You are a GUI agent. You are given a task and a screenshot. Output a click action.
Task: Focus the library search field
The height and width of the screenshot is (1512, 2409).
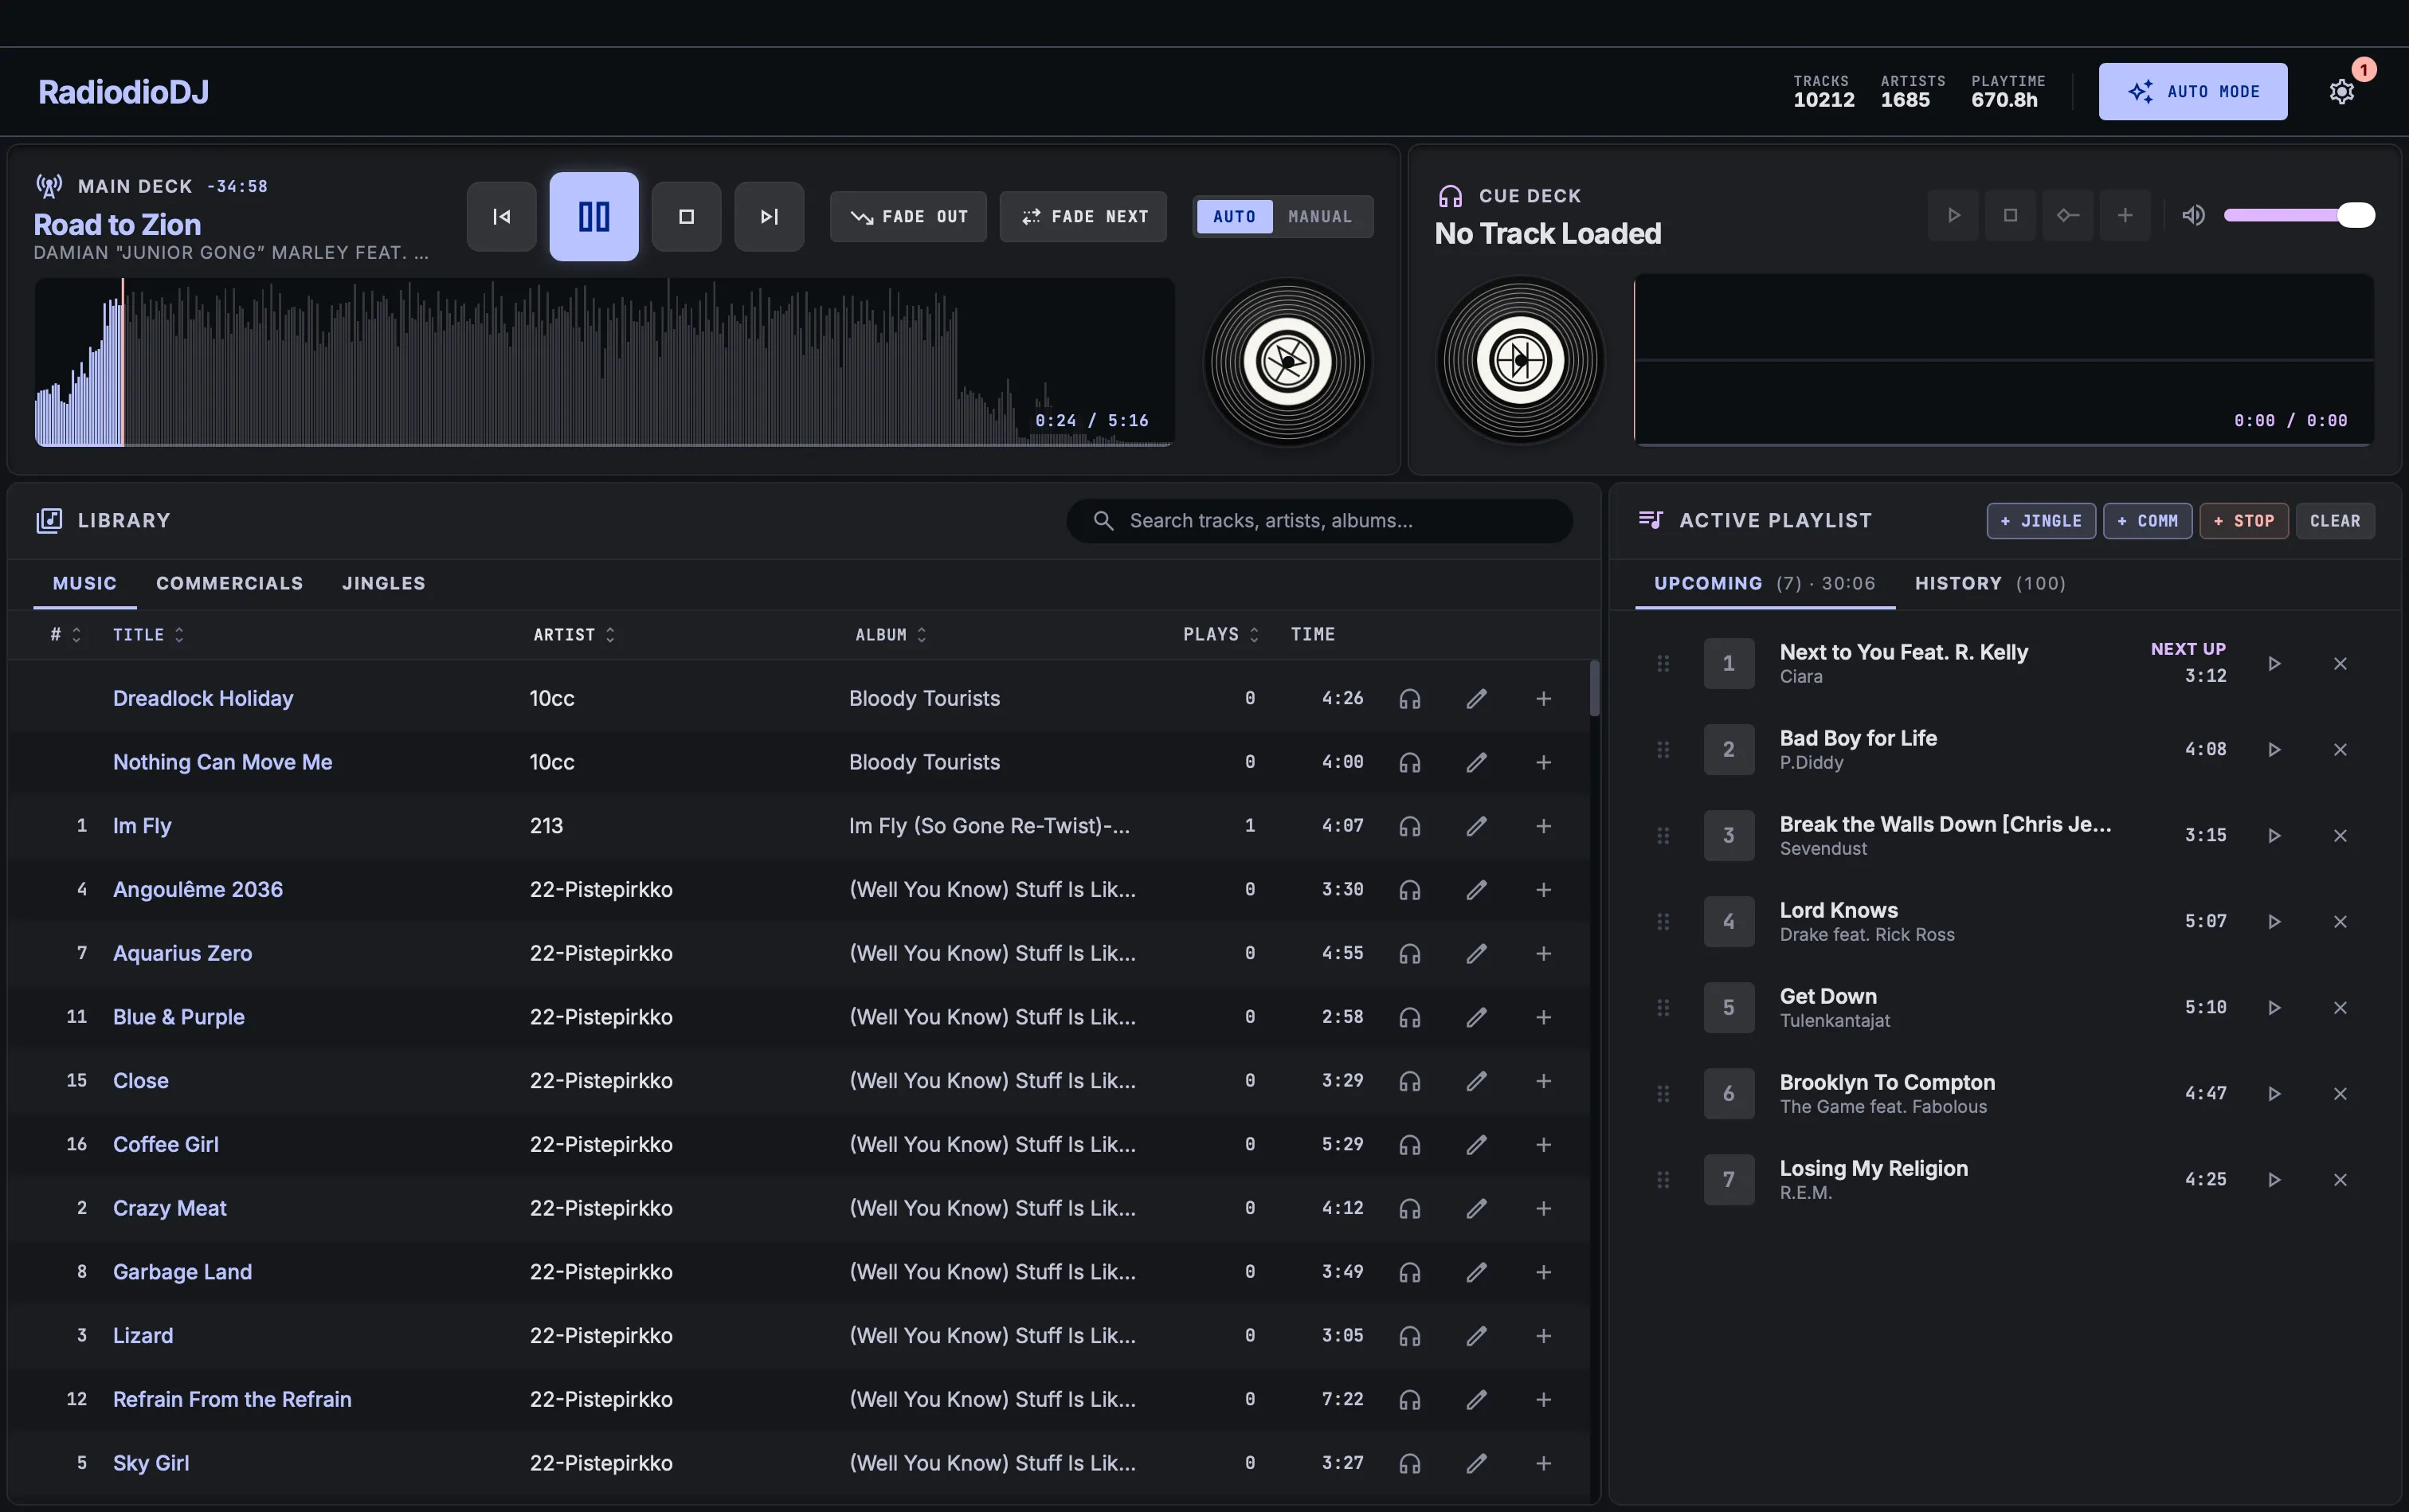[x=1320, y=521]
